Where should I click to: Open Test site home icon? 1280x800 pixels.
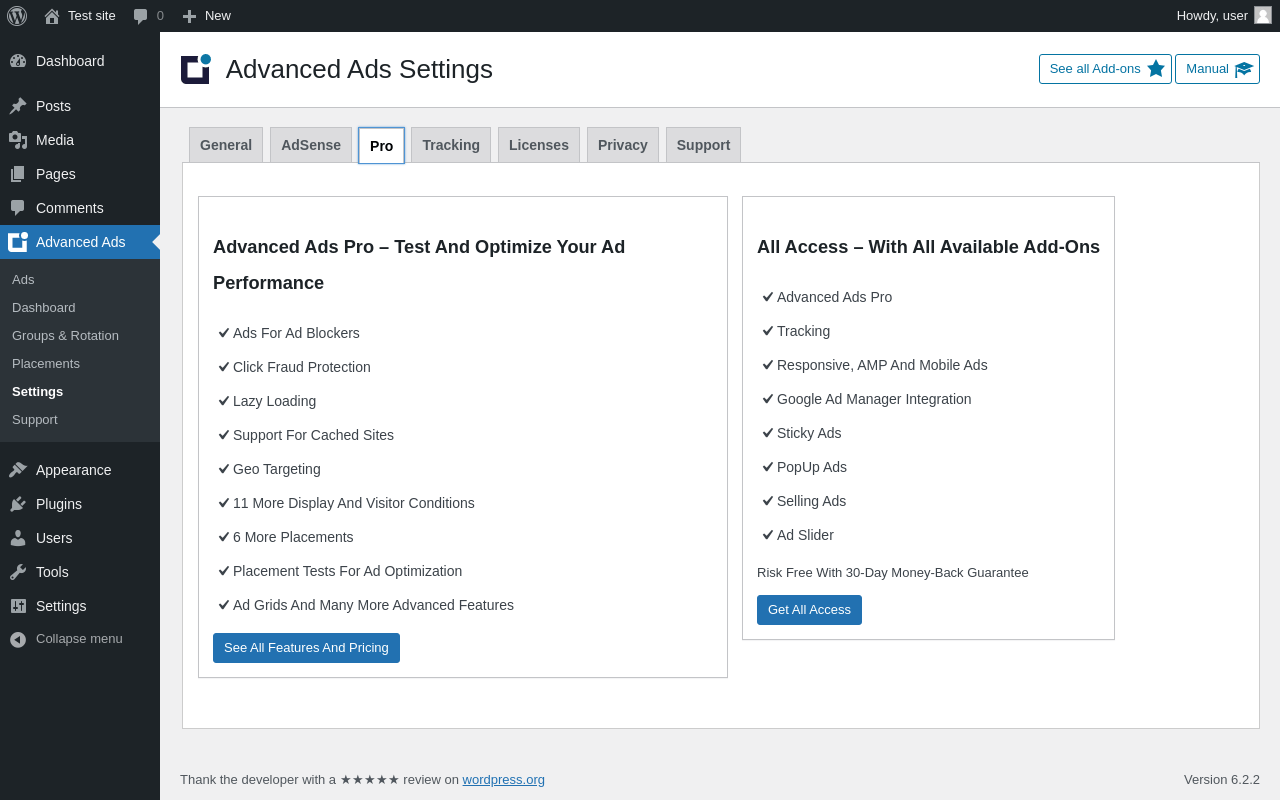tap(52, 16)
